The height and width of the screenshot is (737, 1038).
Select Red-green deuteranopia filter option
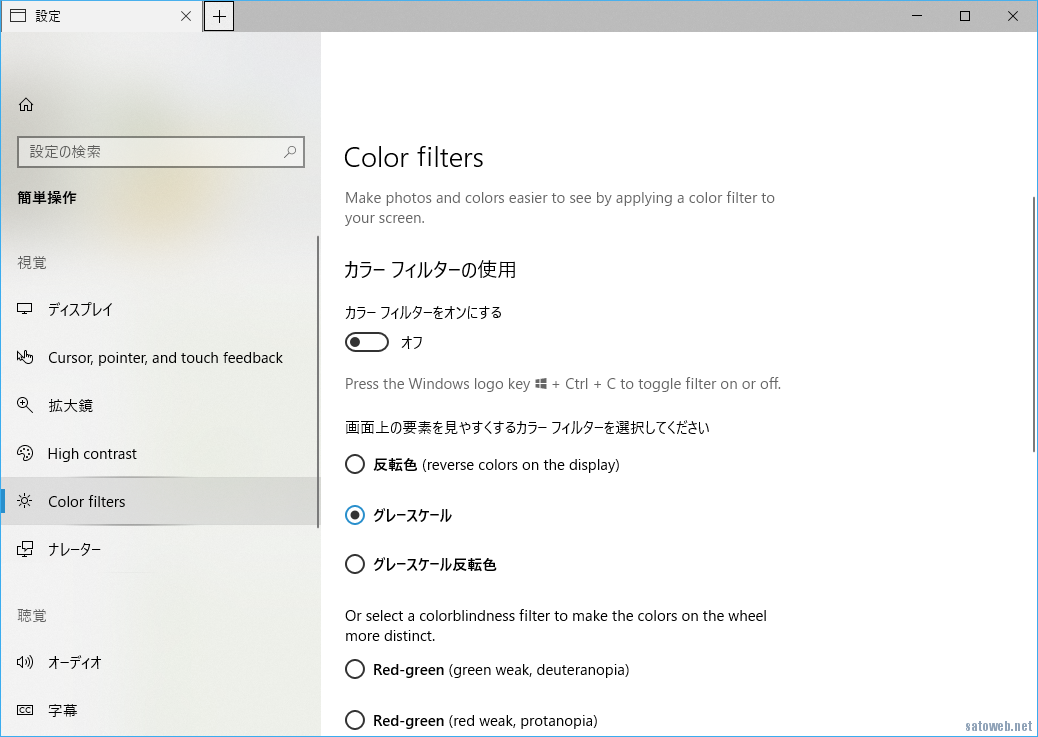click(x=355, y=670)
